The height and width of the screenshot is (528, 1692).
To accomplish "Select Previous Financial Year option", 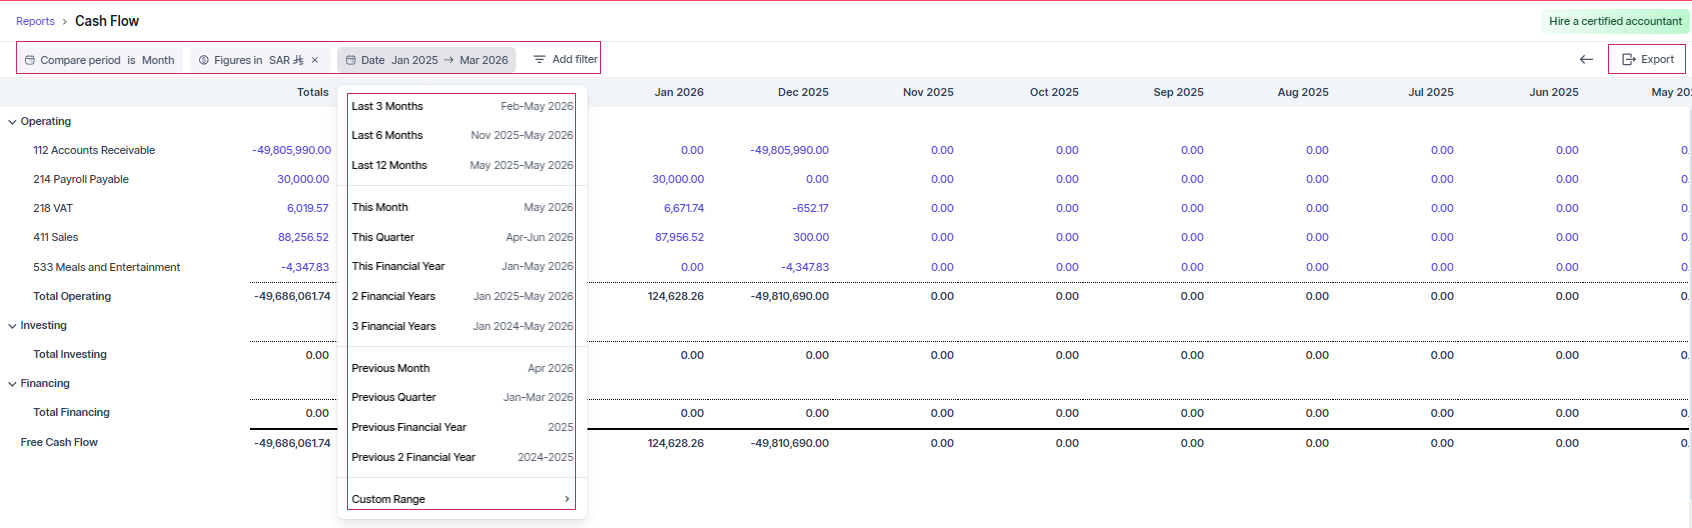I will pyautogui.click(x=461, y=427).
